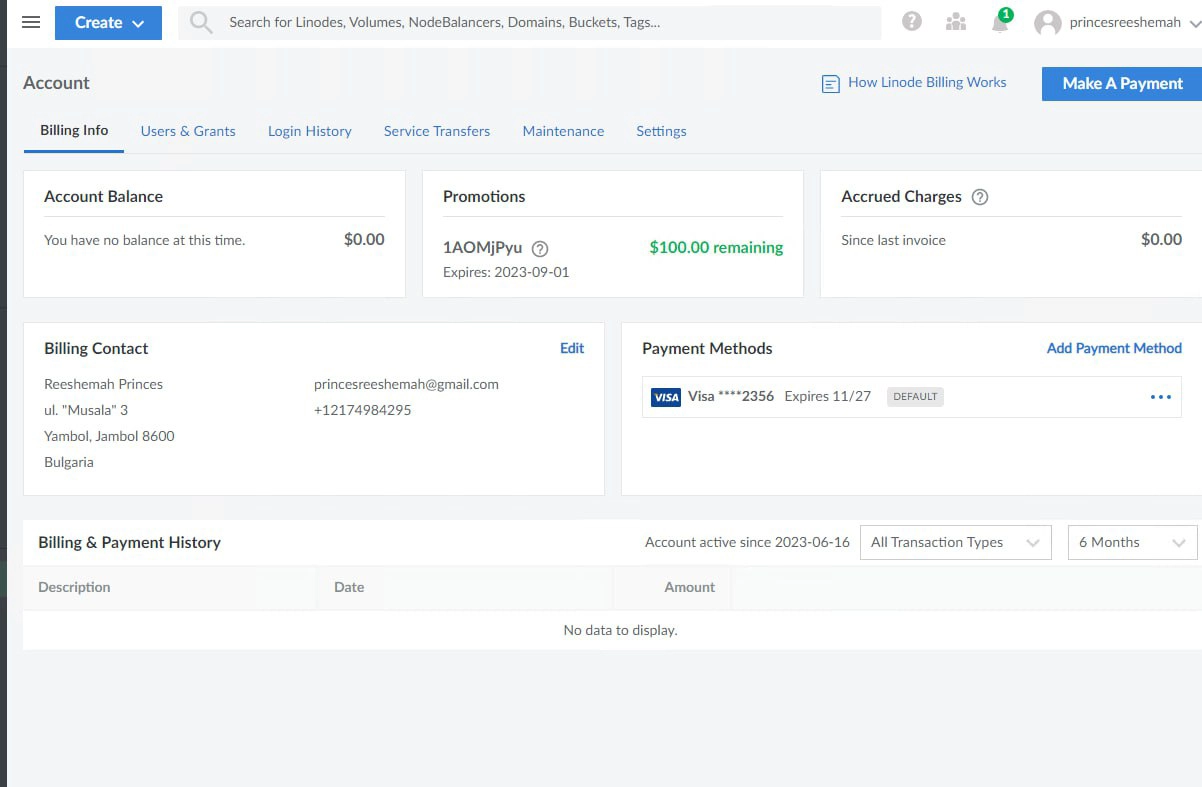Click the promo code help icon

pyautogui.click(x=540, y=249)
